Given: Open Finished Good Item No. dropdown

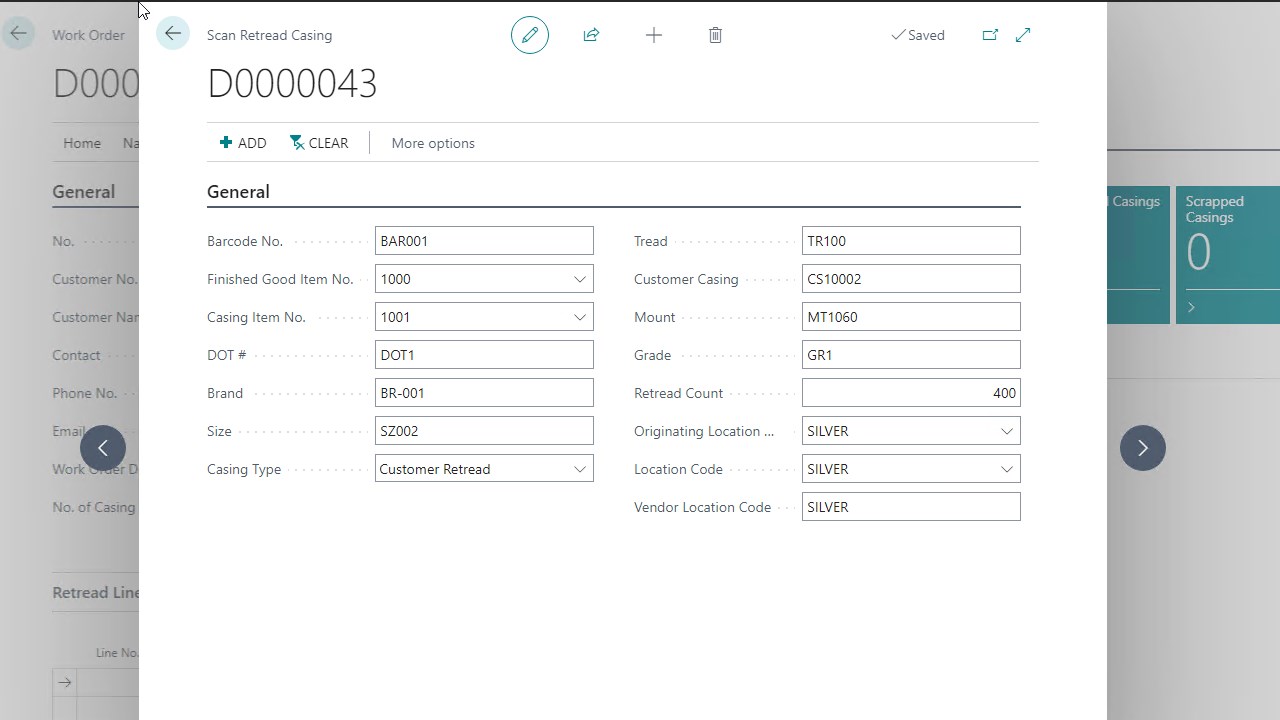Looking at the screenshot, I should point(579,279).
